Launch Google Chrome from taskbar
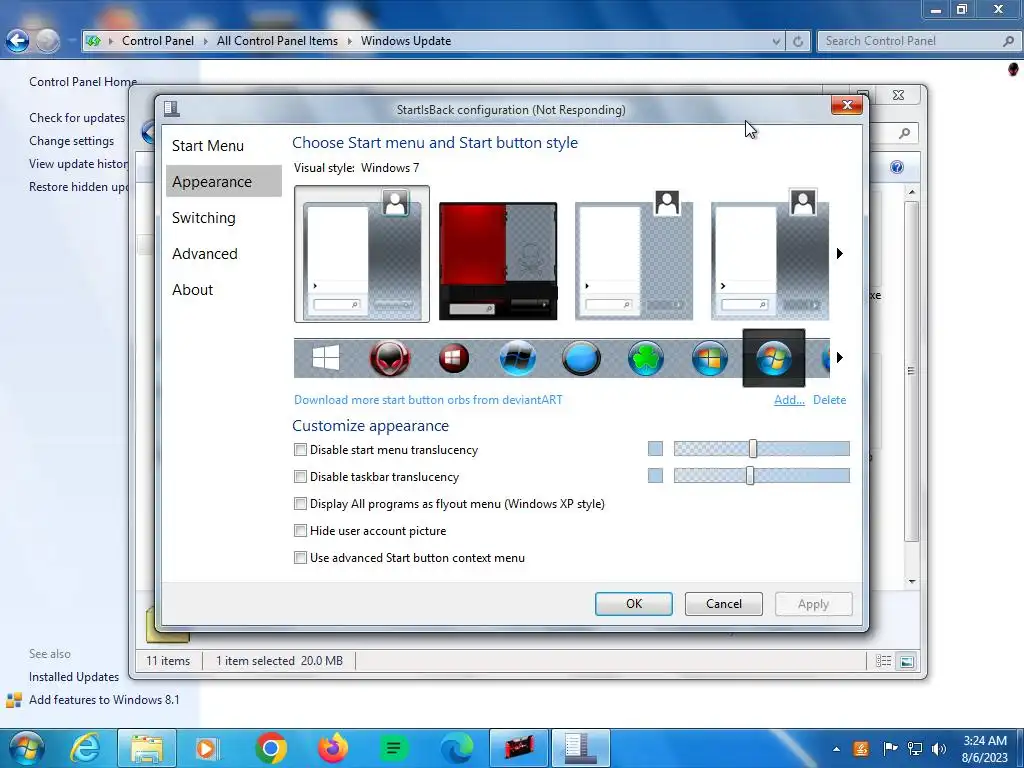1024x768 pixels. 271,748
